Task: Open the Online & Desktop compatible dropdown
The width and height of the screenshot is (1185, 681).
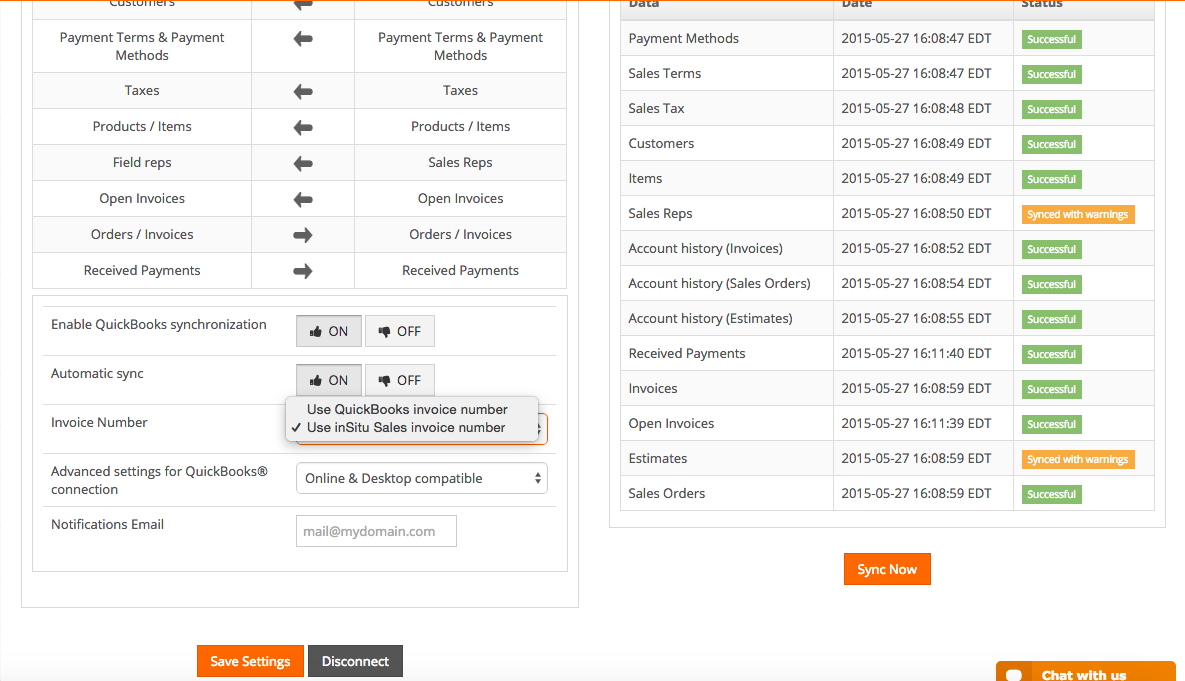Action: (421, 478)
